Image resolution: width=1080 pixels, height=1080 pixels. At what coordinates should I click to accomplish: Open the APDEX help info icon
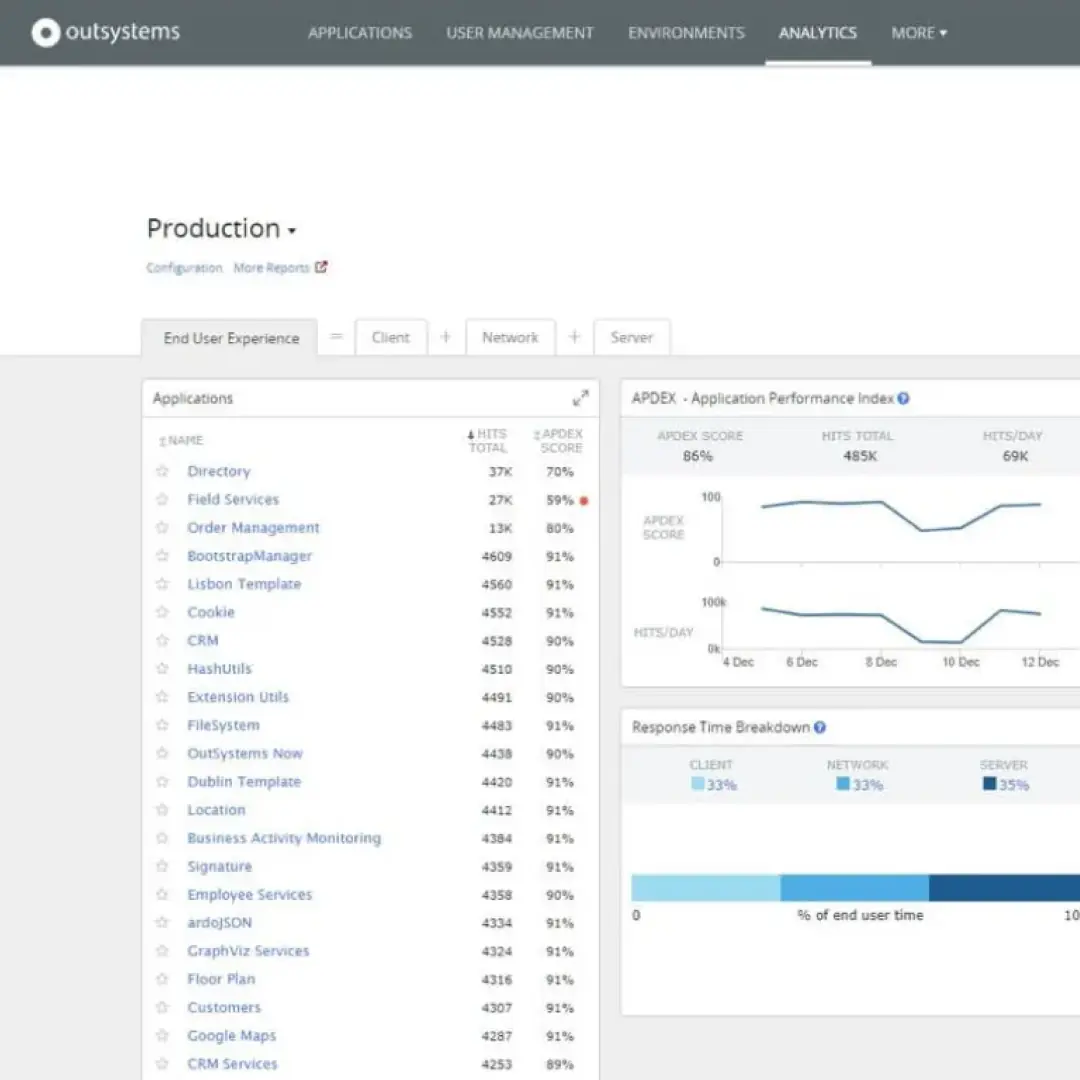point(903,398)
